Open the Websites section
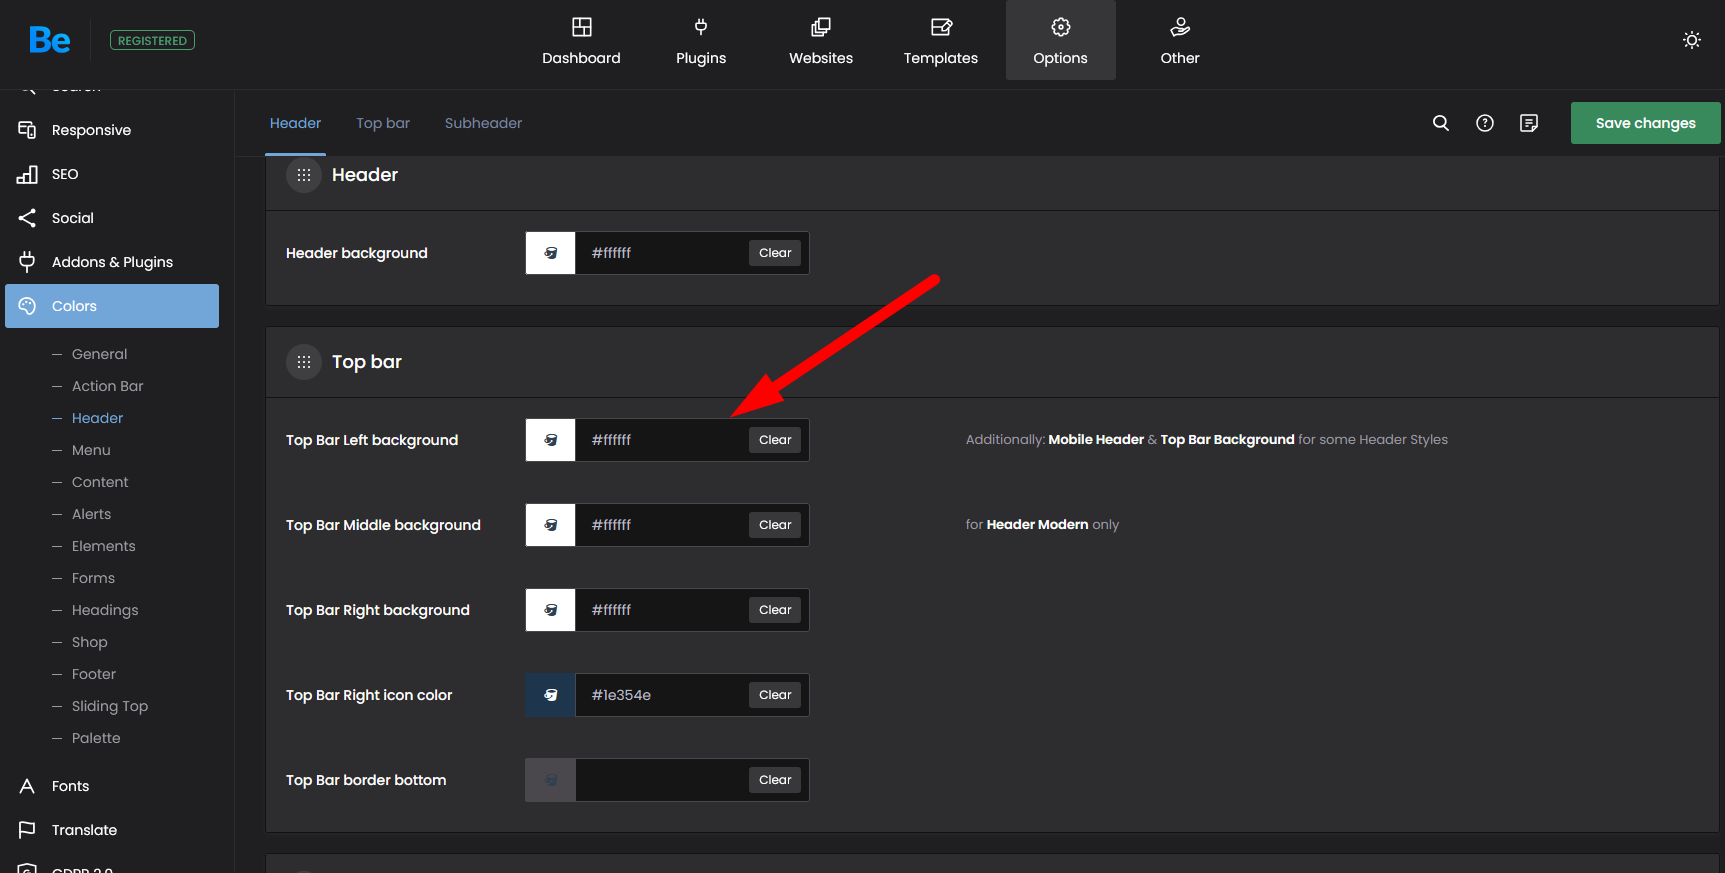The width and height of the screenshot is (1725, 873). 820,41
